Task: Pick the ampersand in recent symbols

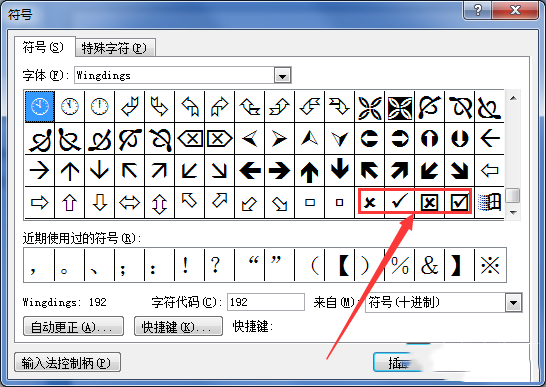Action: (x=429, y=265)
